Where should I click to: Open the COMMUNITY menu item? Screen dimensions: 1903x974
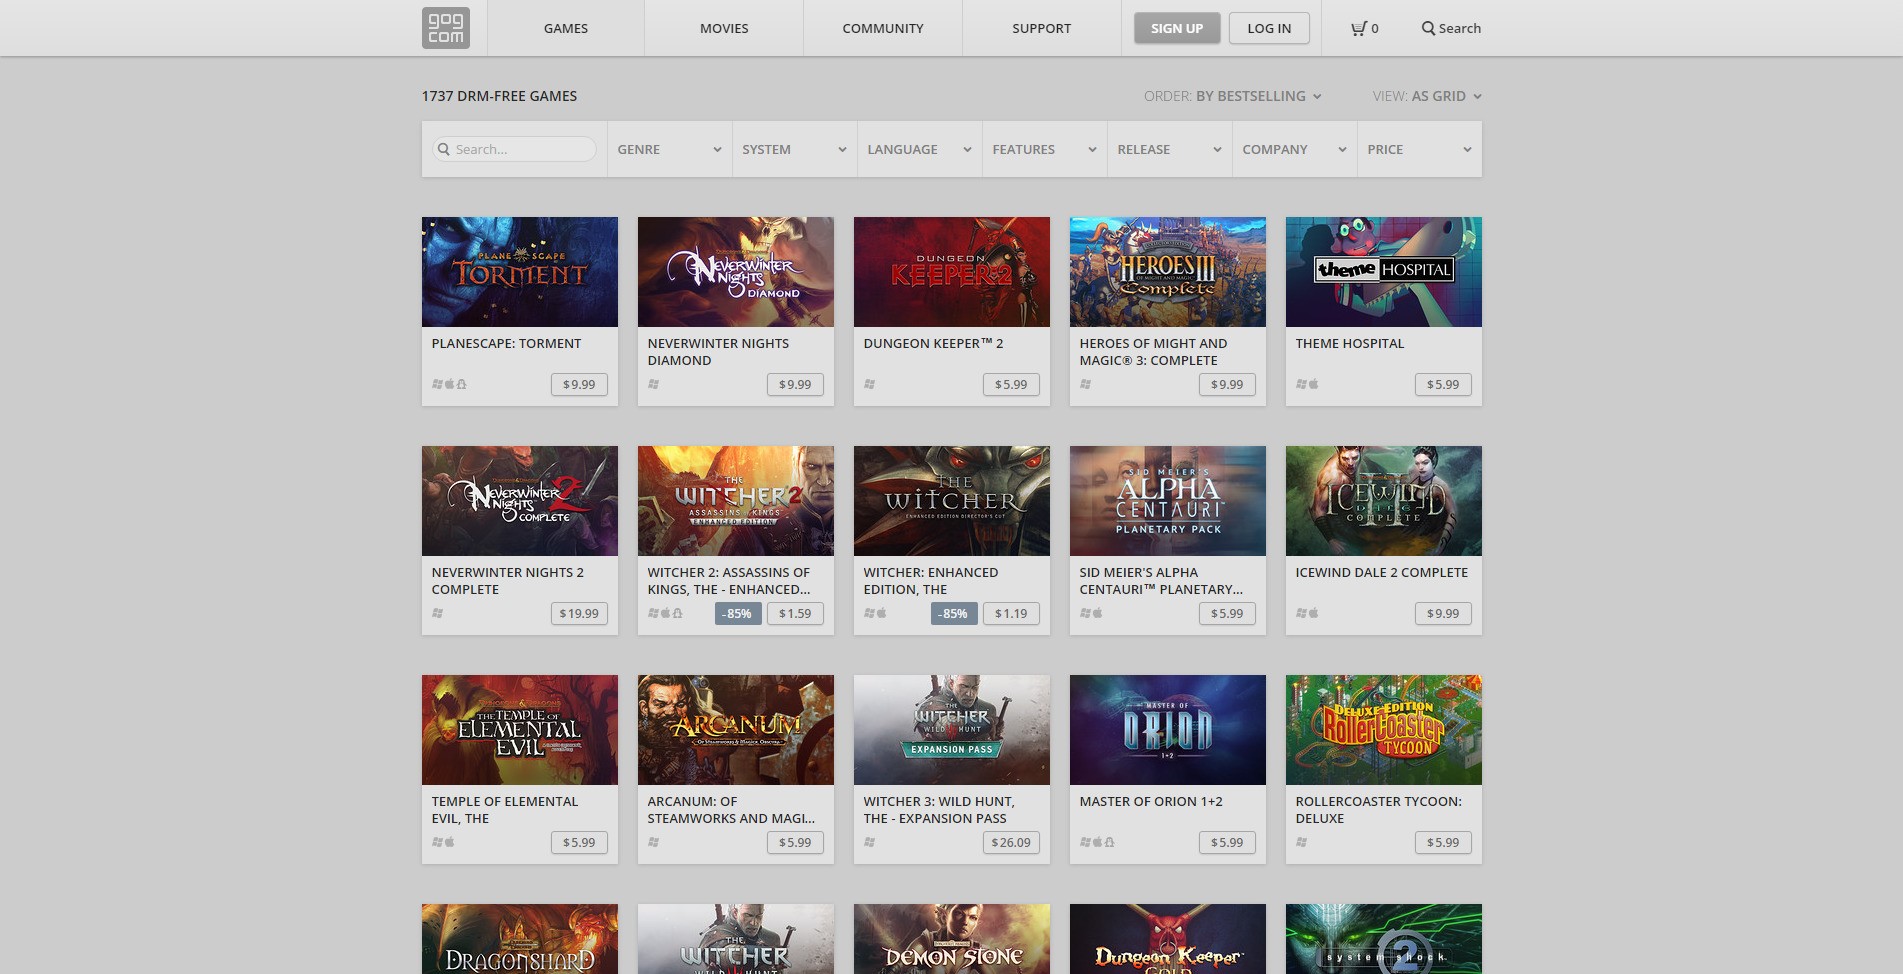tap(881, 28)
